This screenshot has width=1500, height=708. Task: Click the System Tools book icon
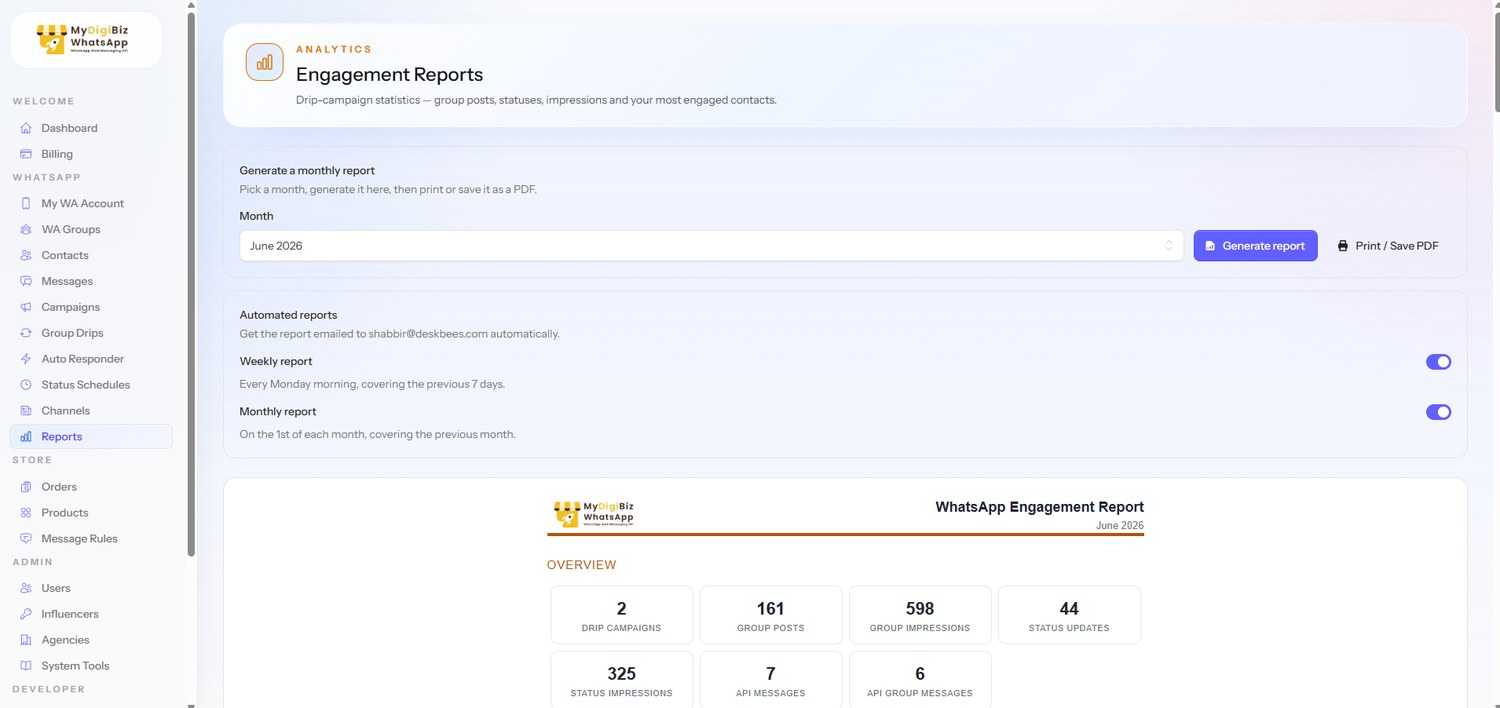(x=26, y=666)
